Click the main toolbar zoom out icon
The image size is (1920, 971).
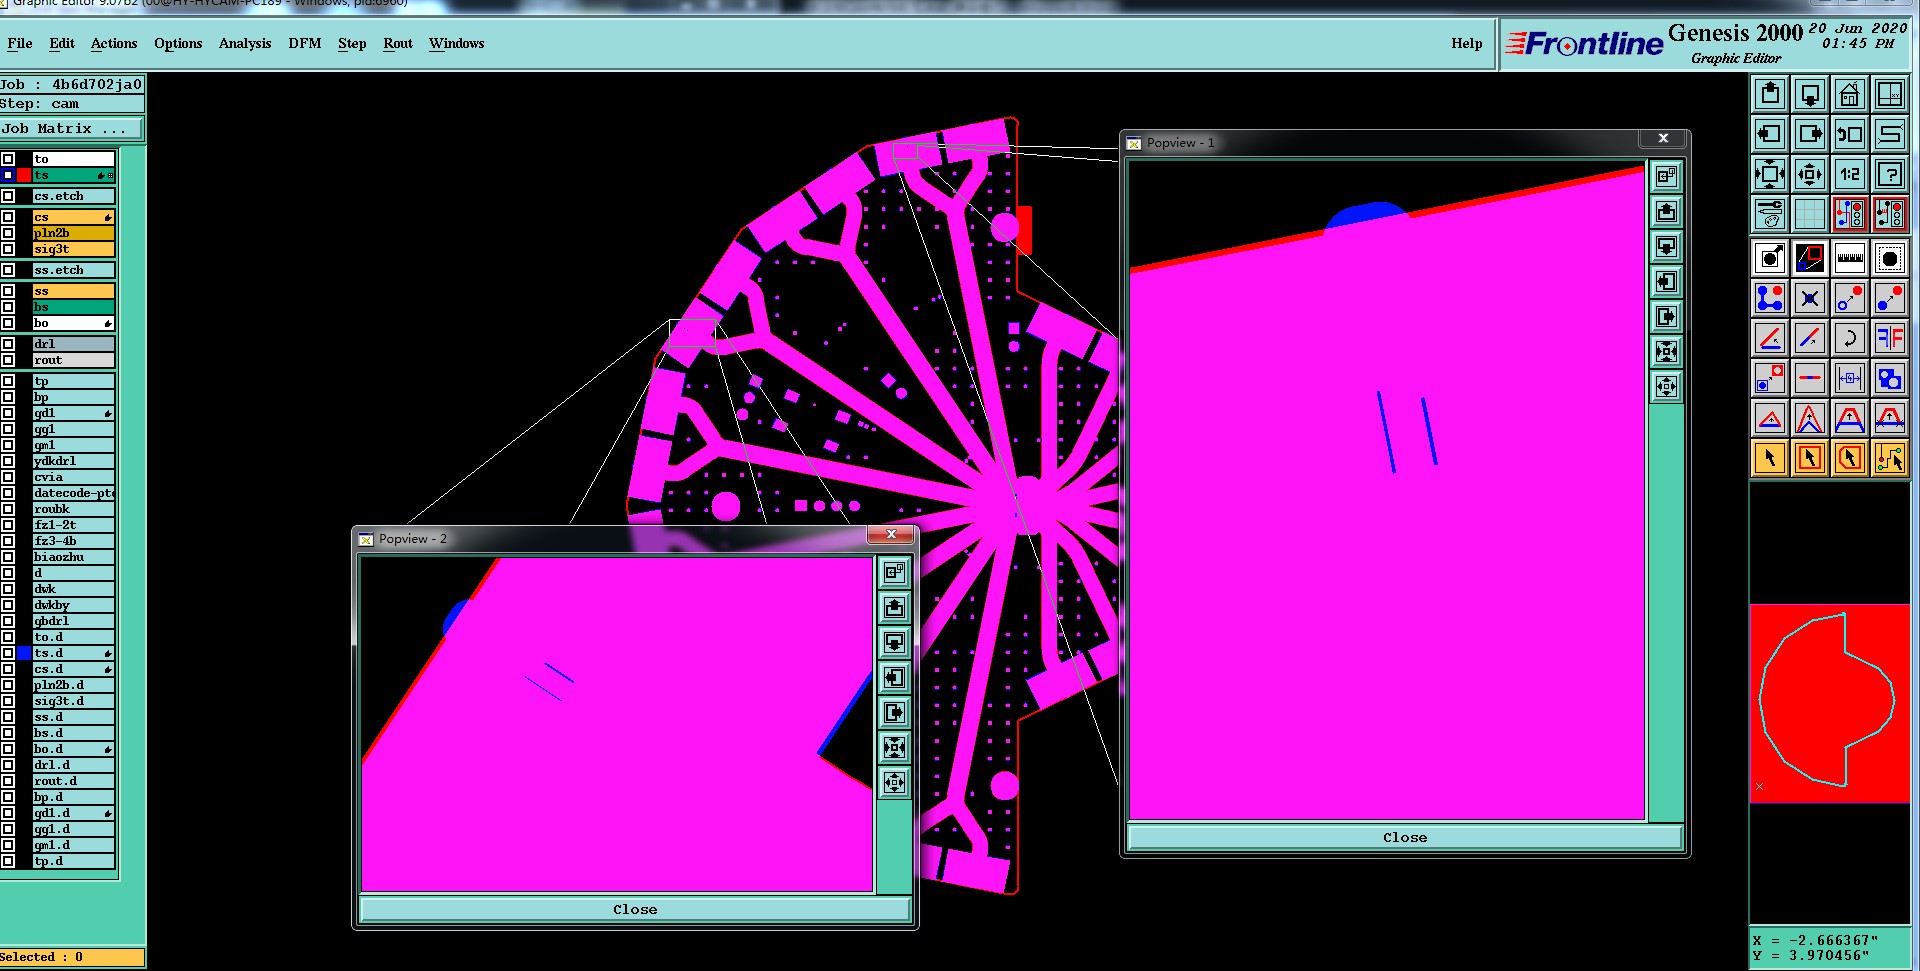coord(1810,174)
